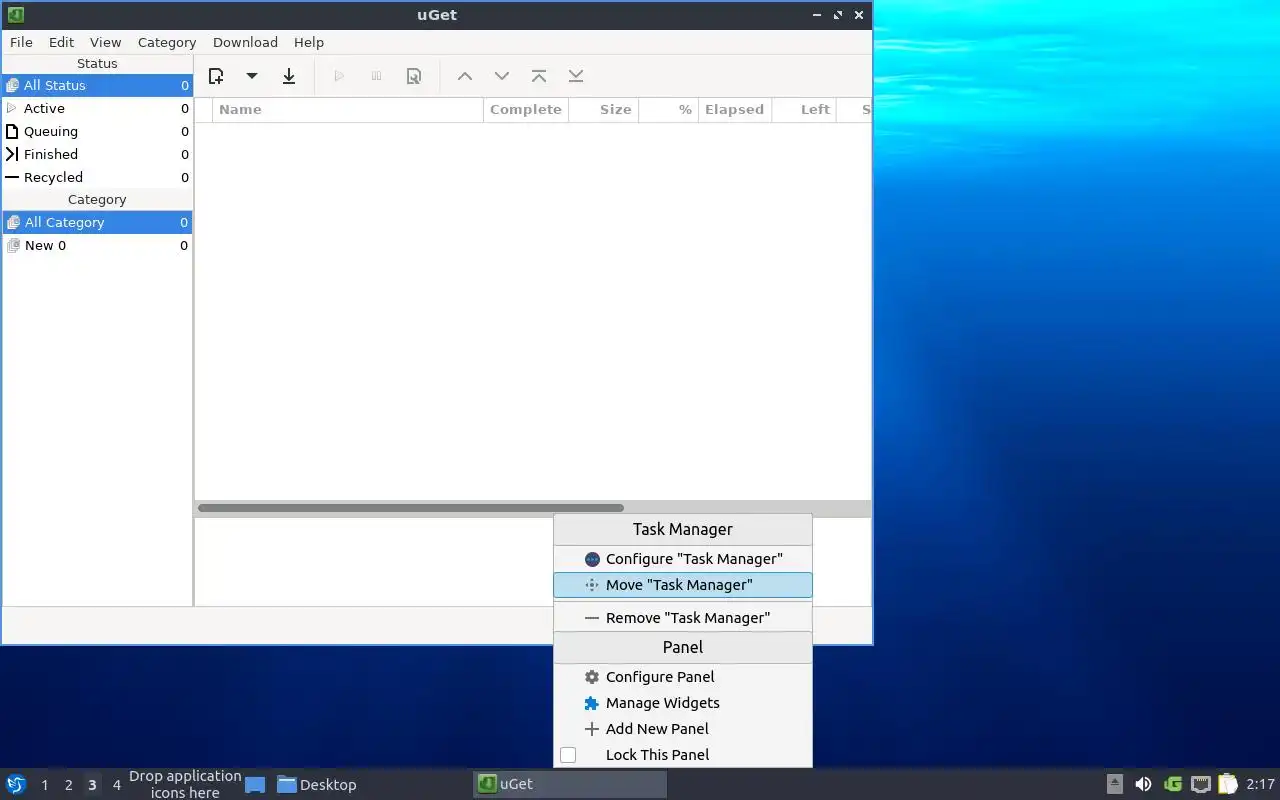This screenshot has height=800, width=1280.
Task: Click the Save/download arrow toolbar icon
Action: (x=289, y=76)
